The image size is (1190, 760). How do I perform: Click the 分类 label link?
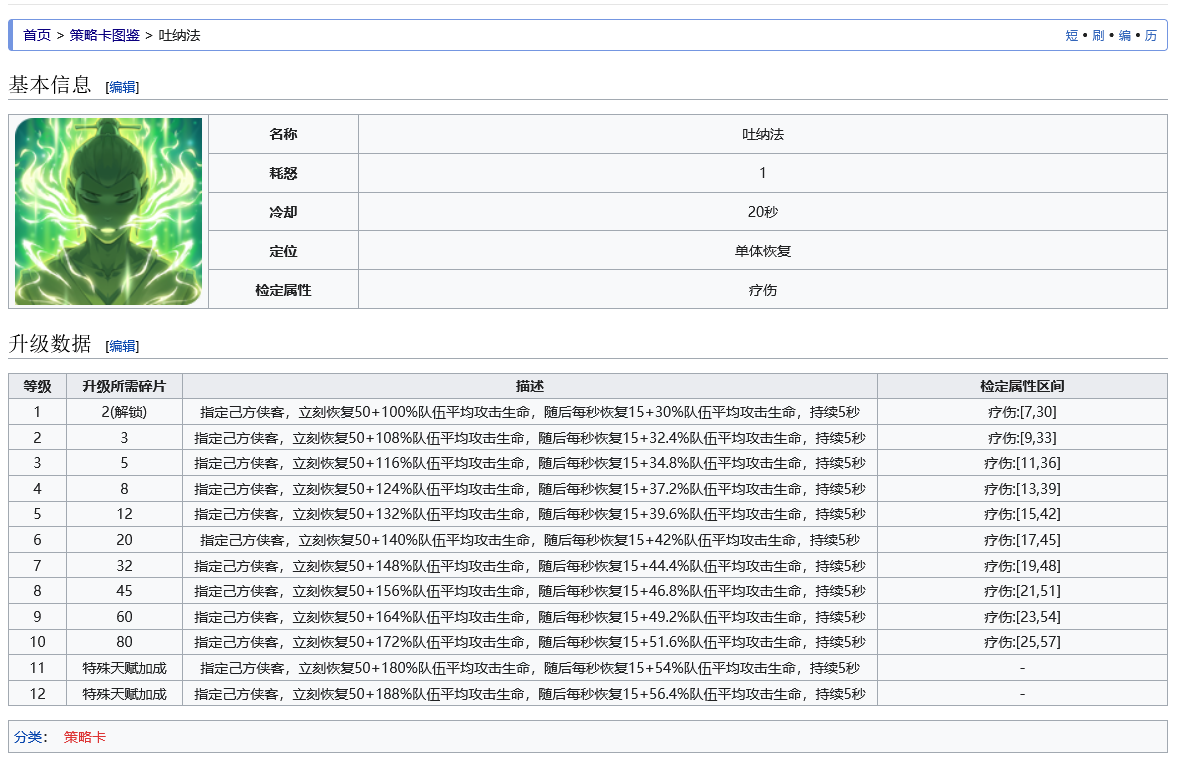coord(28,737)
